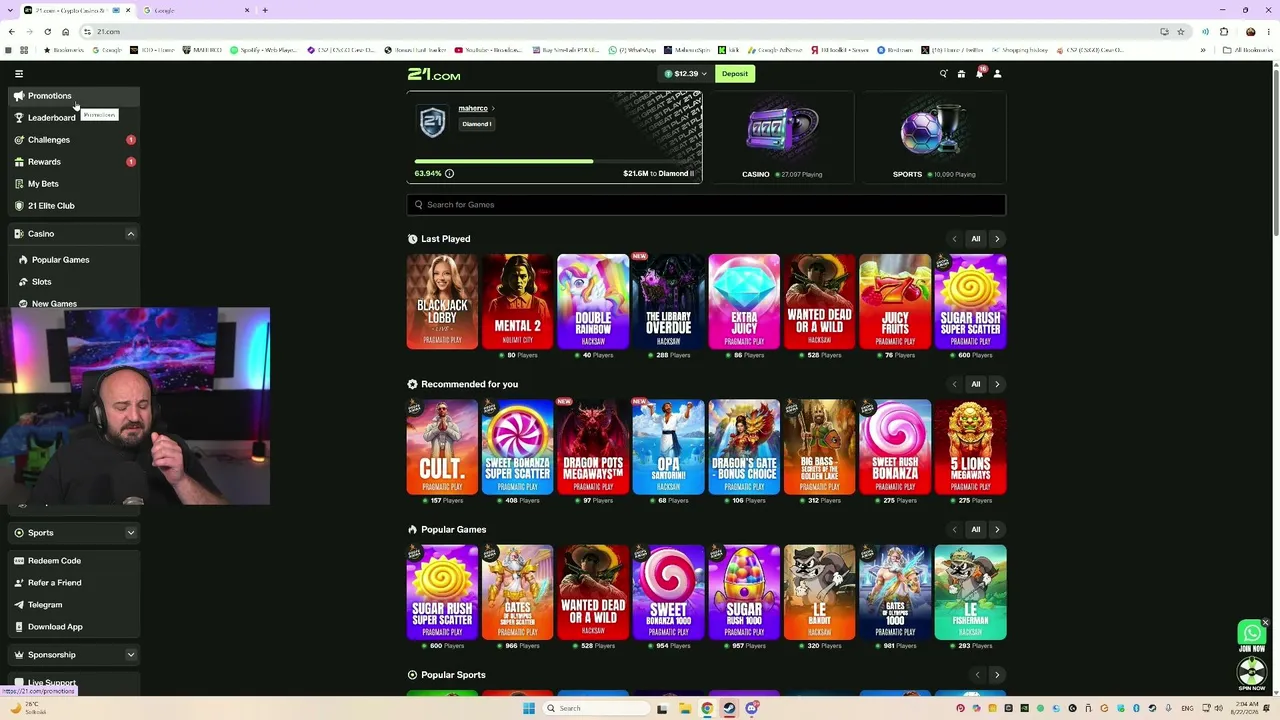Show next games in Recommended for you row
Screen dimensions: 1280x720
(x=997, y=384)
